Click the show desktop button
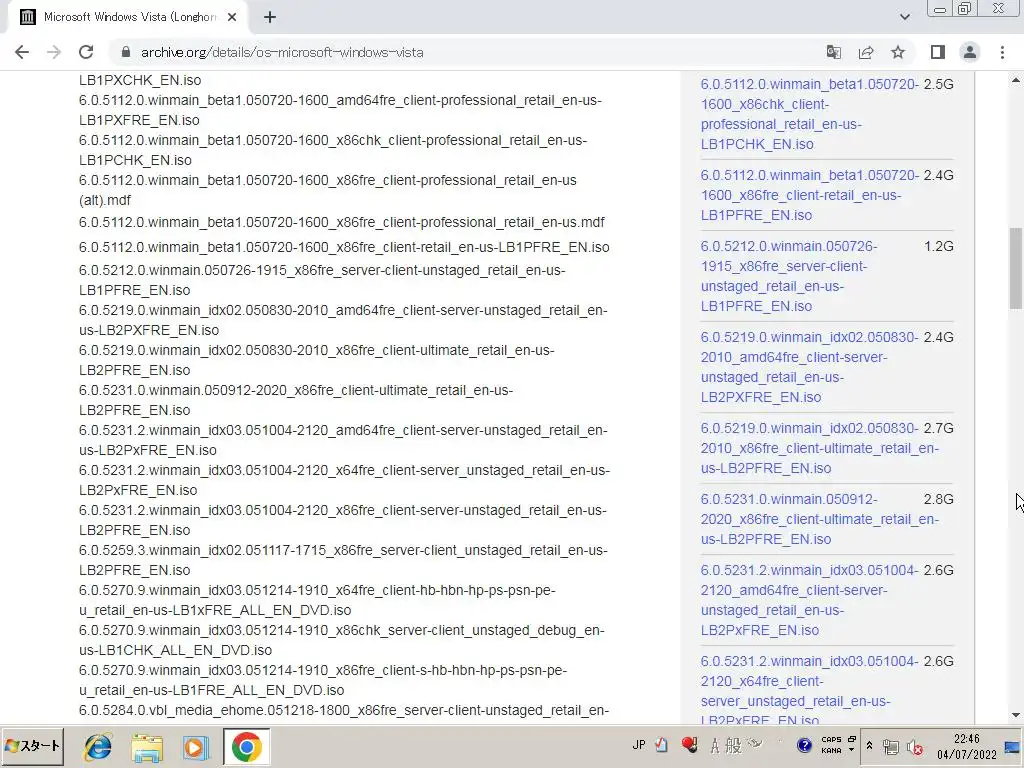This screenshot has width=1024, height=768. tap(1013, 746)
